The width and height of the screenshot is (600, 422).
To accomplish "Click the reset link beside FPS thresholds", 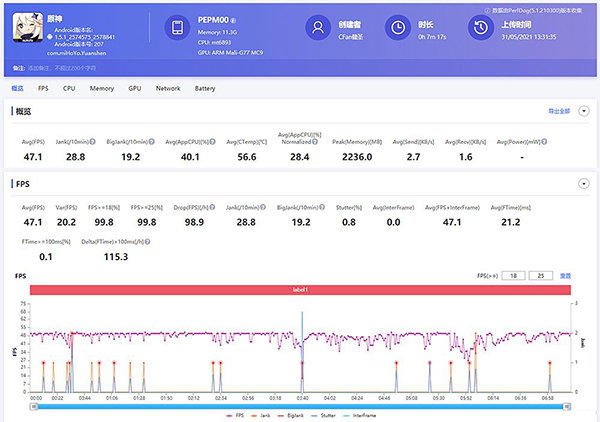I will click(565, 274).
